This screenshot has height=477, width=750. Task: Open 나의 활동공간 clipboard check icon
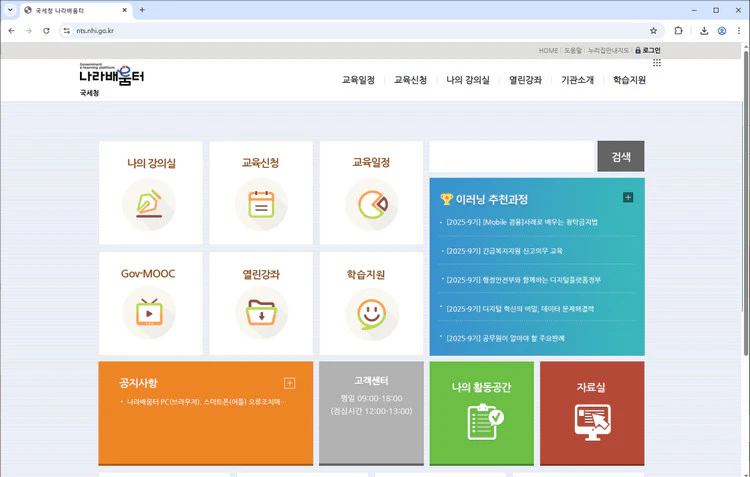481,420
